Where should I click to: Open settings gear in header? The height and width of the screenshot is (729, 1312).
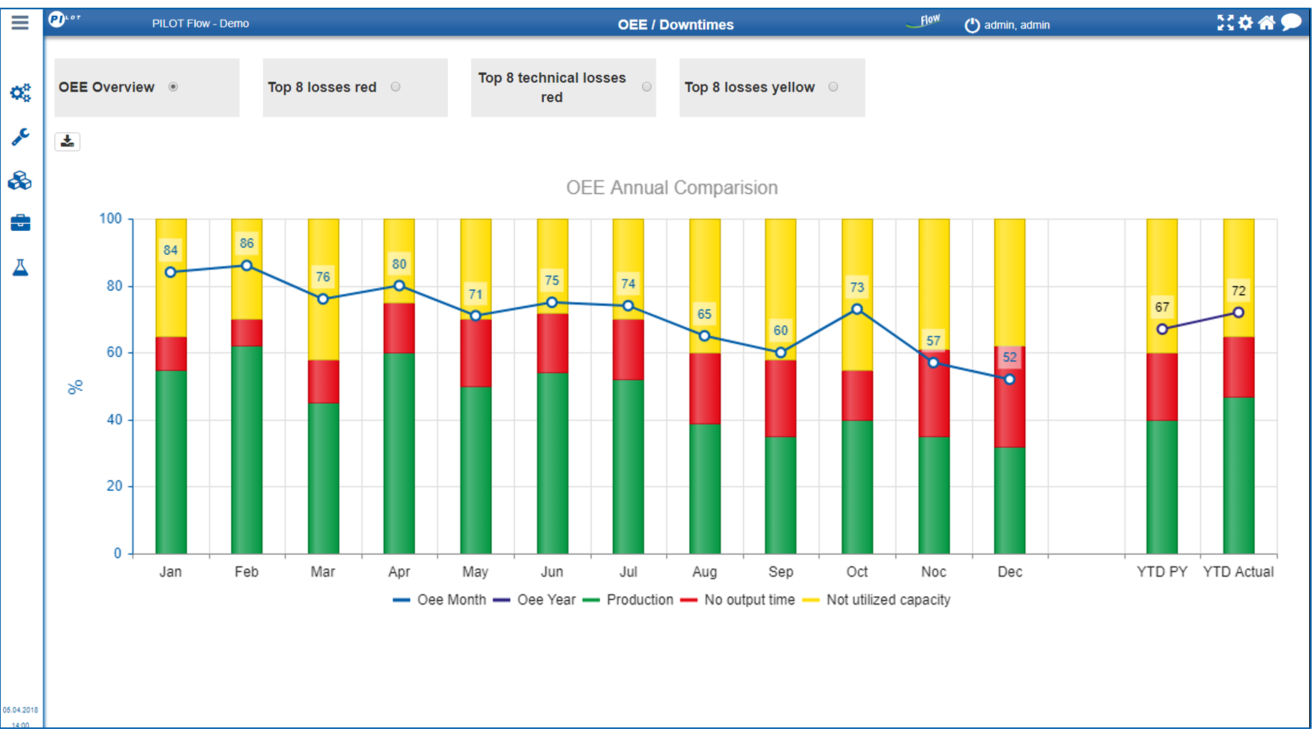tap(1245, 23)
